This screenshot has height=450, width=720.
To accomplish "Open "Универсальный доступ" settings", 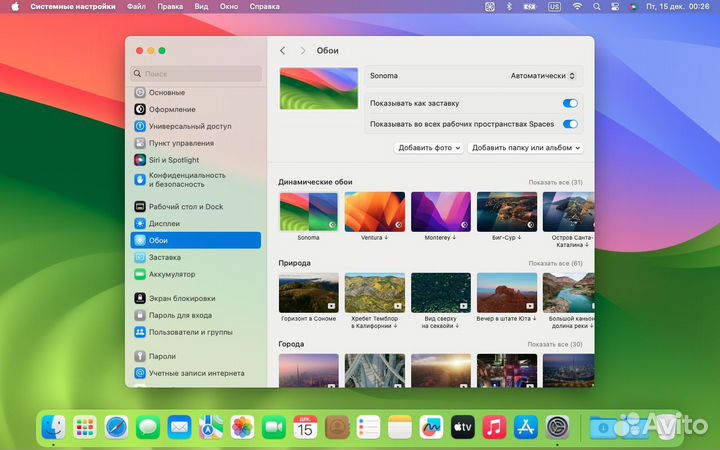I will (x=196, y=126).
